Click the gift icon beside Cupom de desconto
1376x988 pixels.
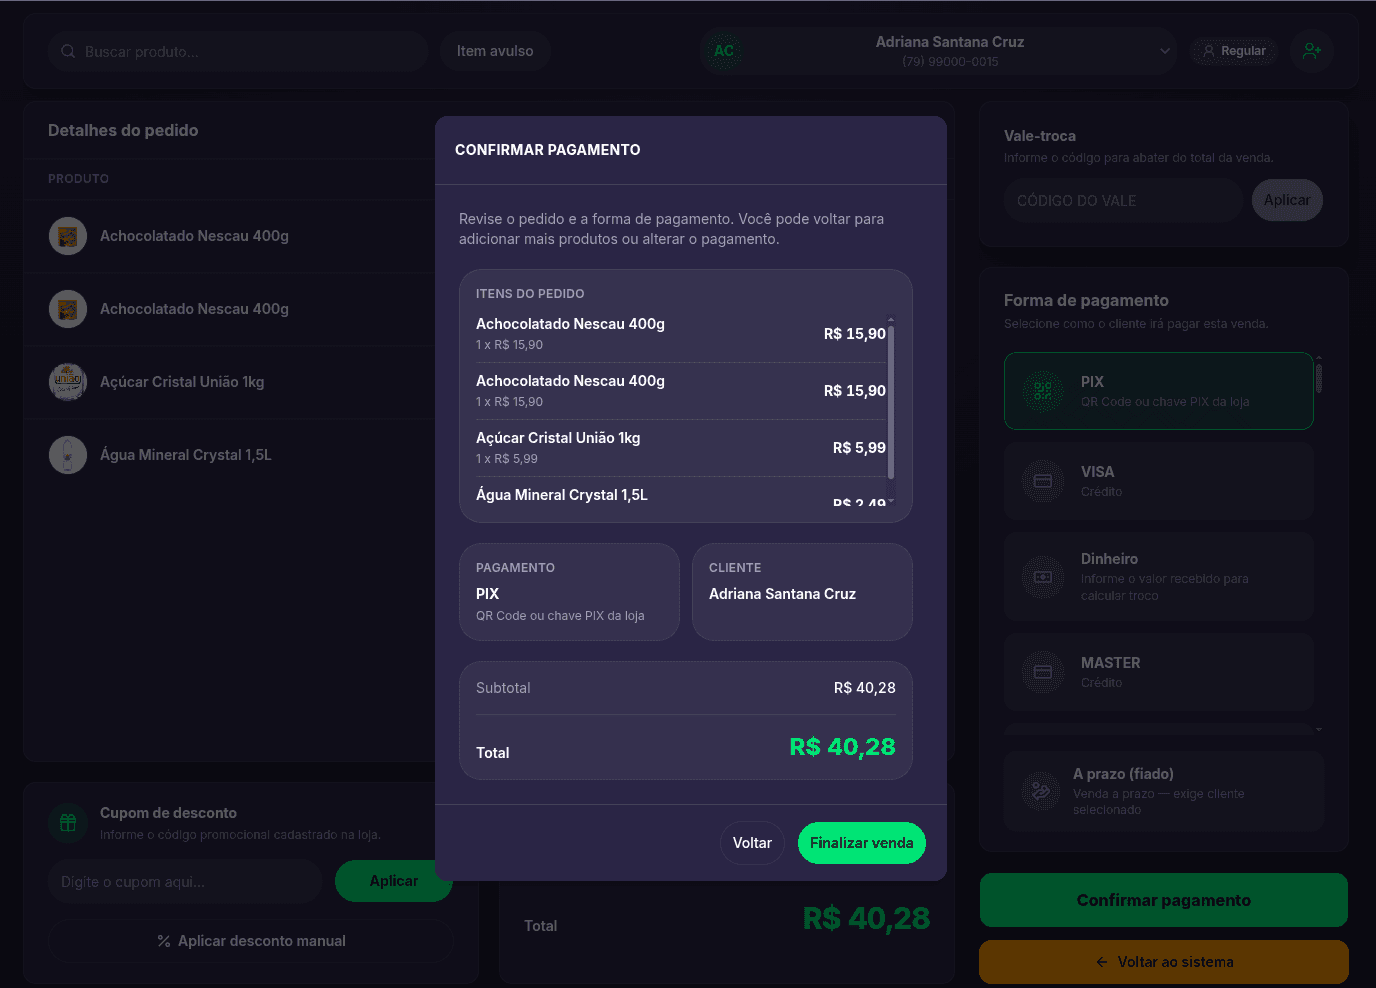click(x=68, y=823)
